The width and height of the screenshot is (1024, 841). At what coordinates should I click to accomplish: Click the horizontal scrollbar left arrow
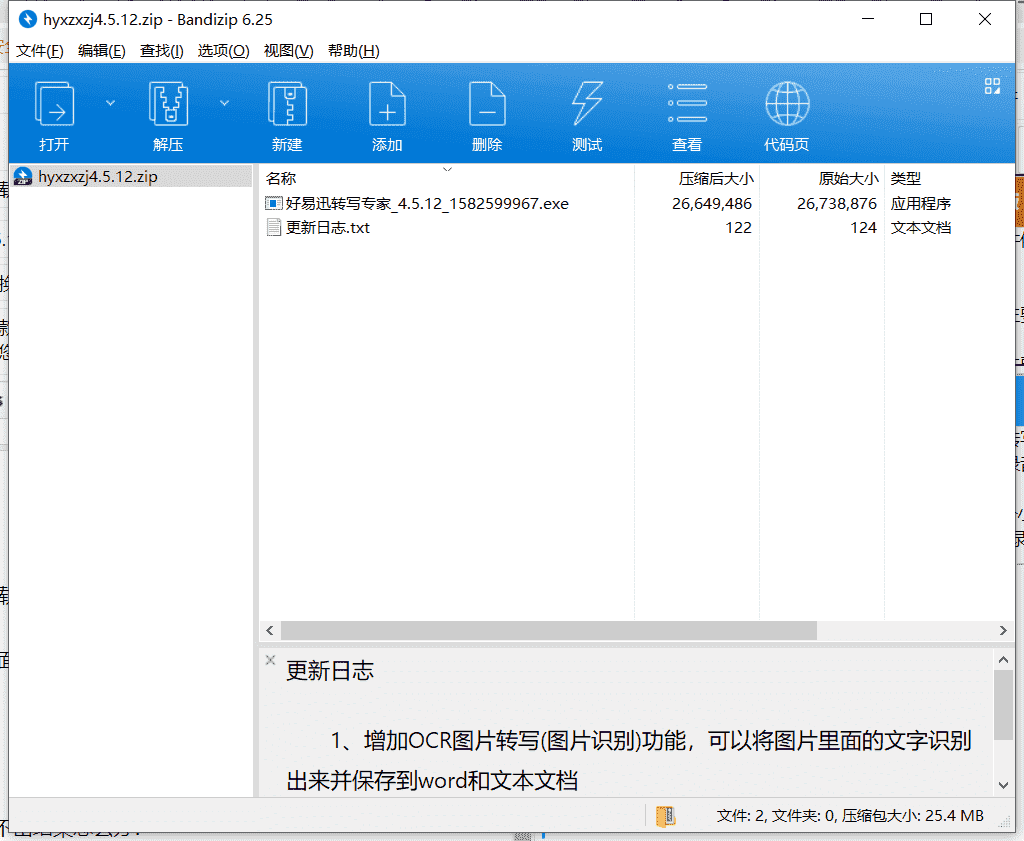pos(270,631)
